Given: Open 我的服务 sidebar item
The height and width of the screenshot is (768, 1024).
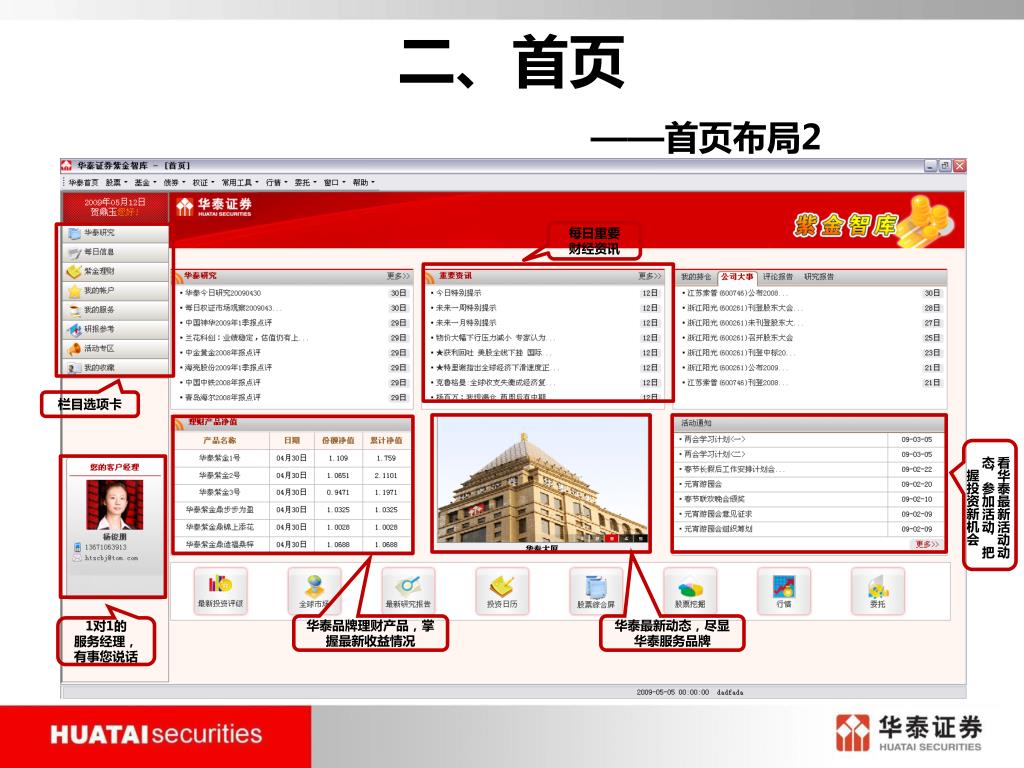Looking at the screenshot, I should tap(116, 310).
